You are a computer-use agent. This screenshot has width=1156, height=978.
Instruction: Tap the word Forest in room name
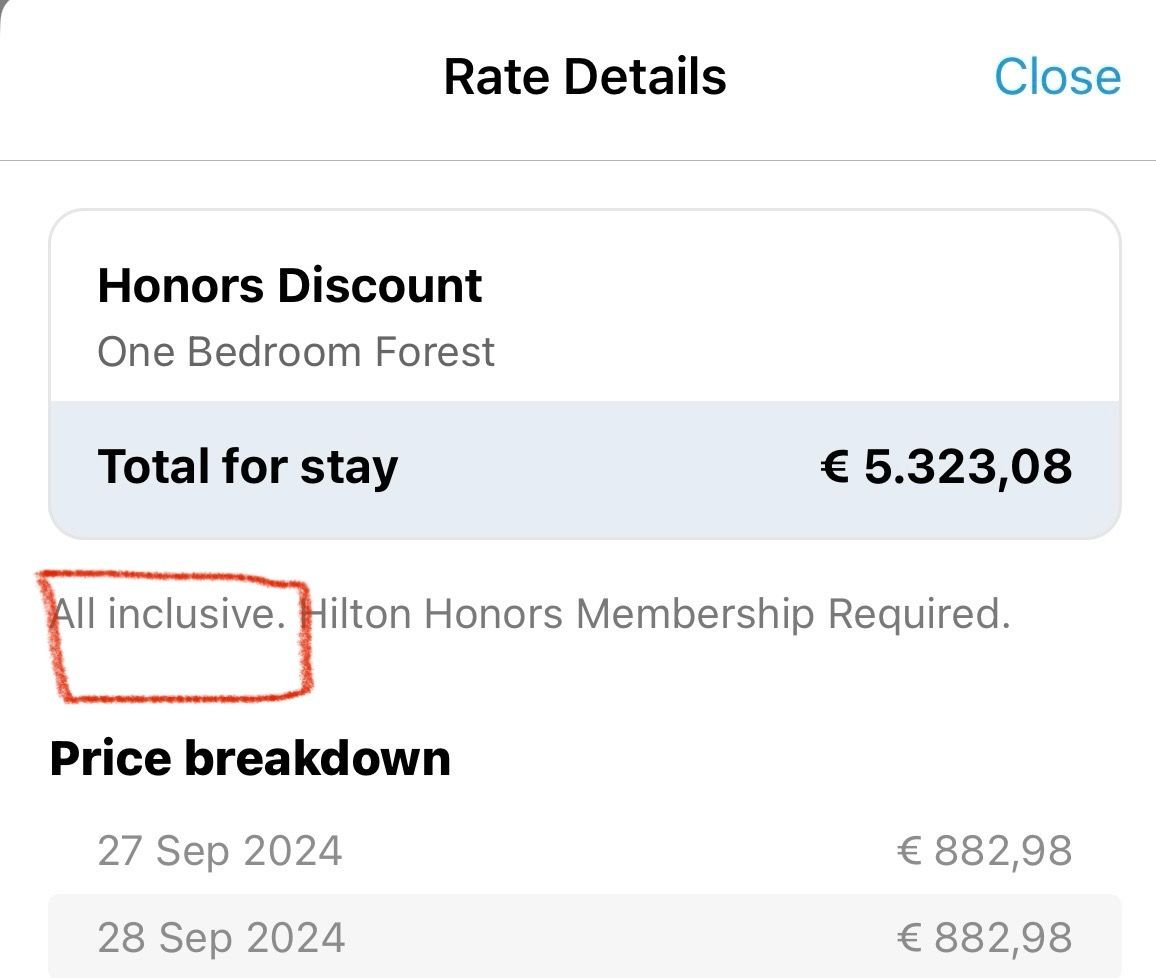[x=434, y=352]
